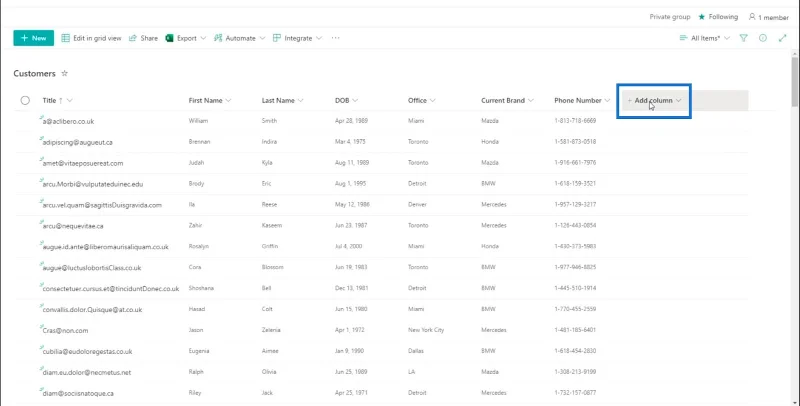Open item diam.eu.dolor@necmetus.net
The image size is (800, 406).
pyautogui.click(x=87, y=372)
